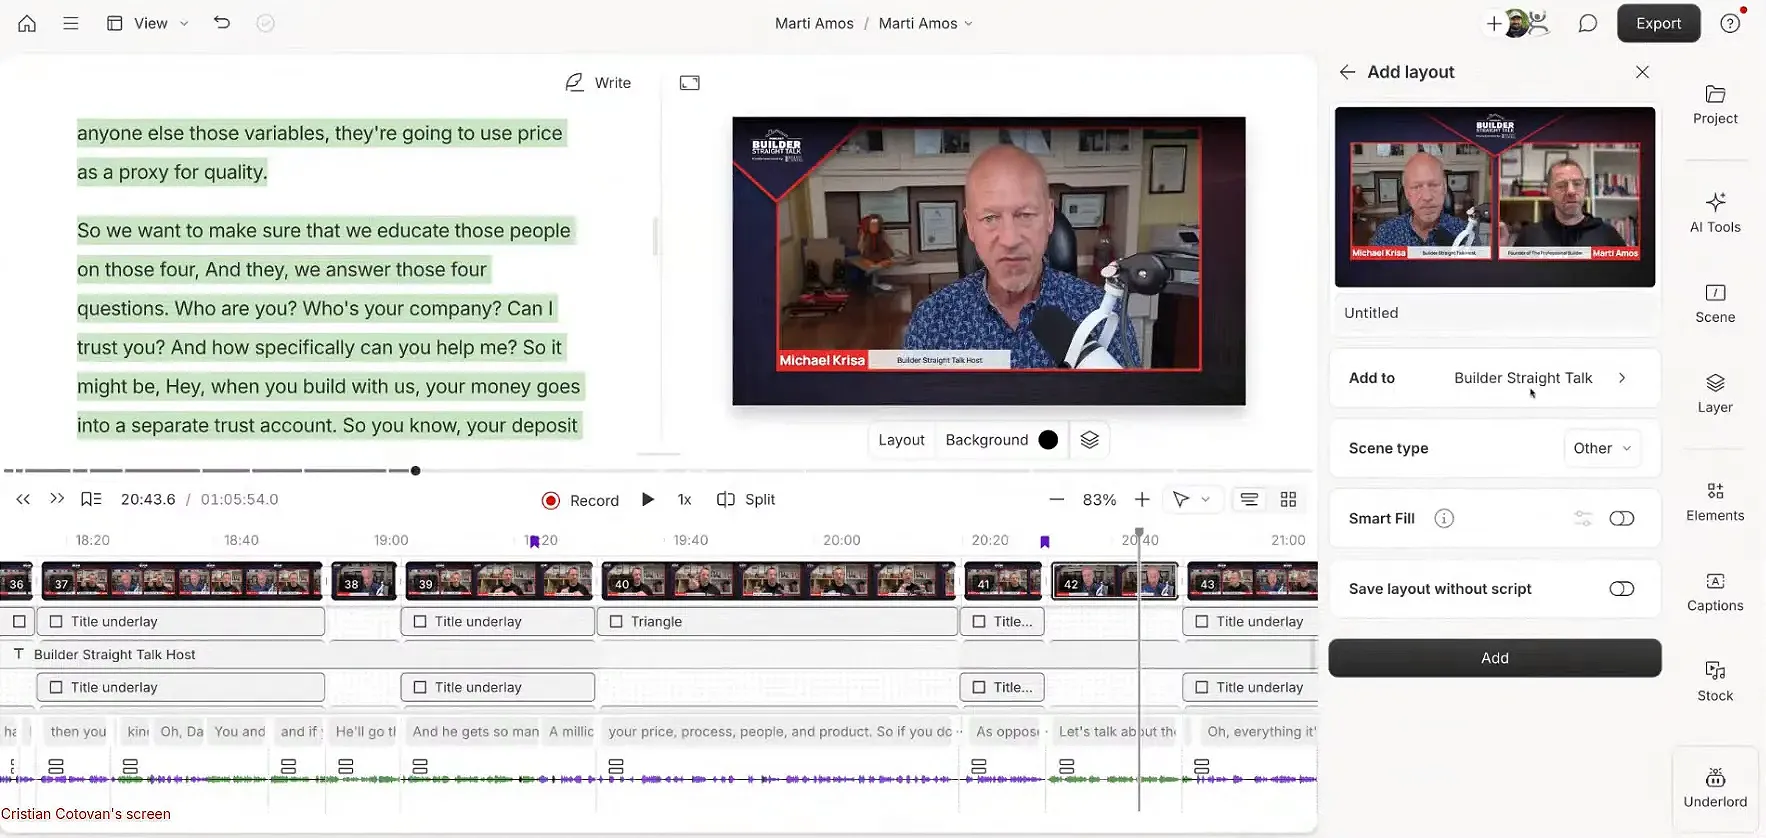
Task: Open the Scene sidebar panel
Action: pos(1715,303)
